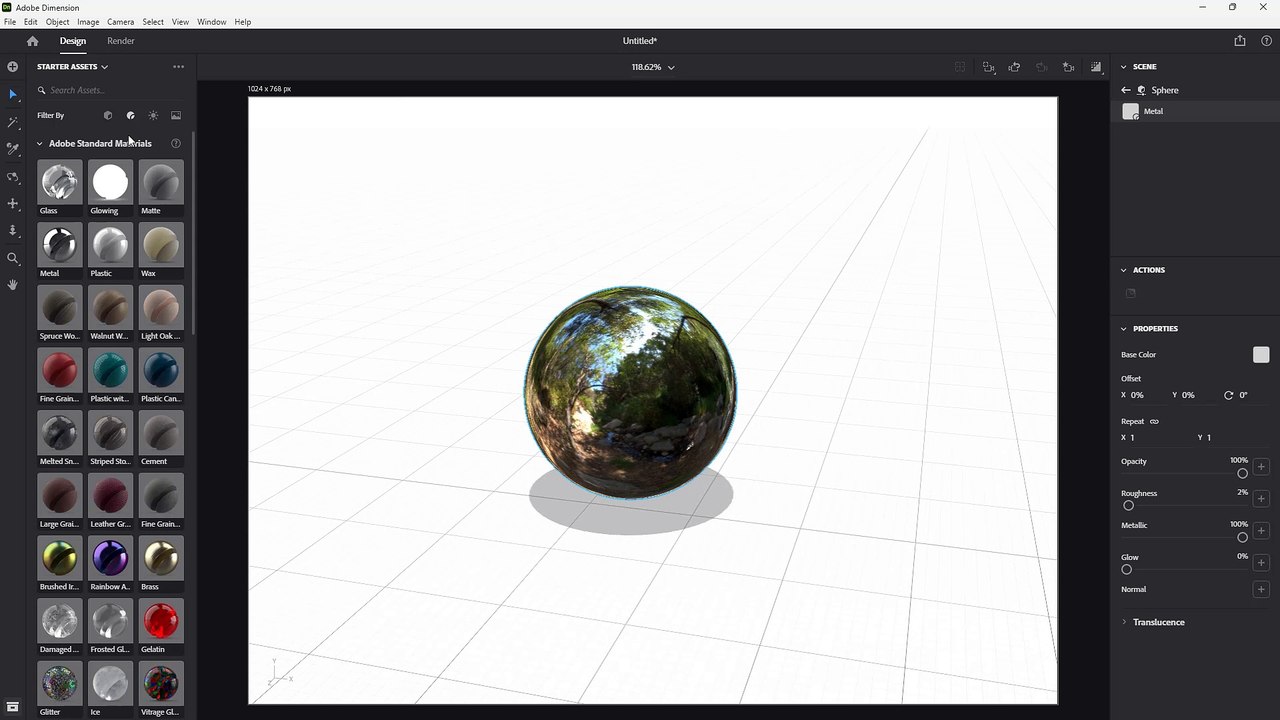Viewport: 1280px width, 720px height.
Task: Open the Edit menu
Action: pyautogui.click(x=31, y=22)
